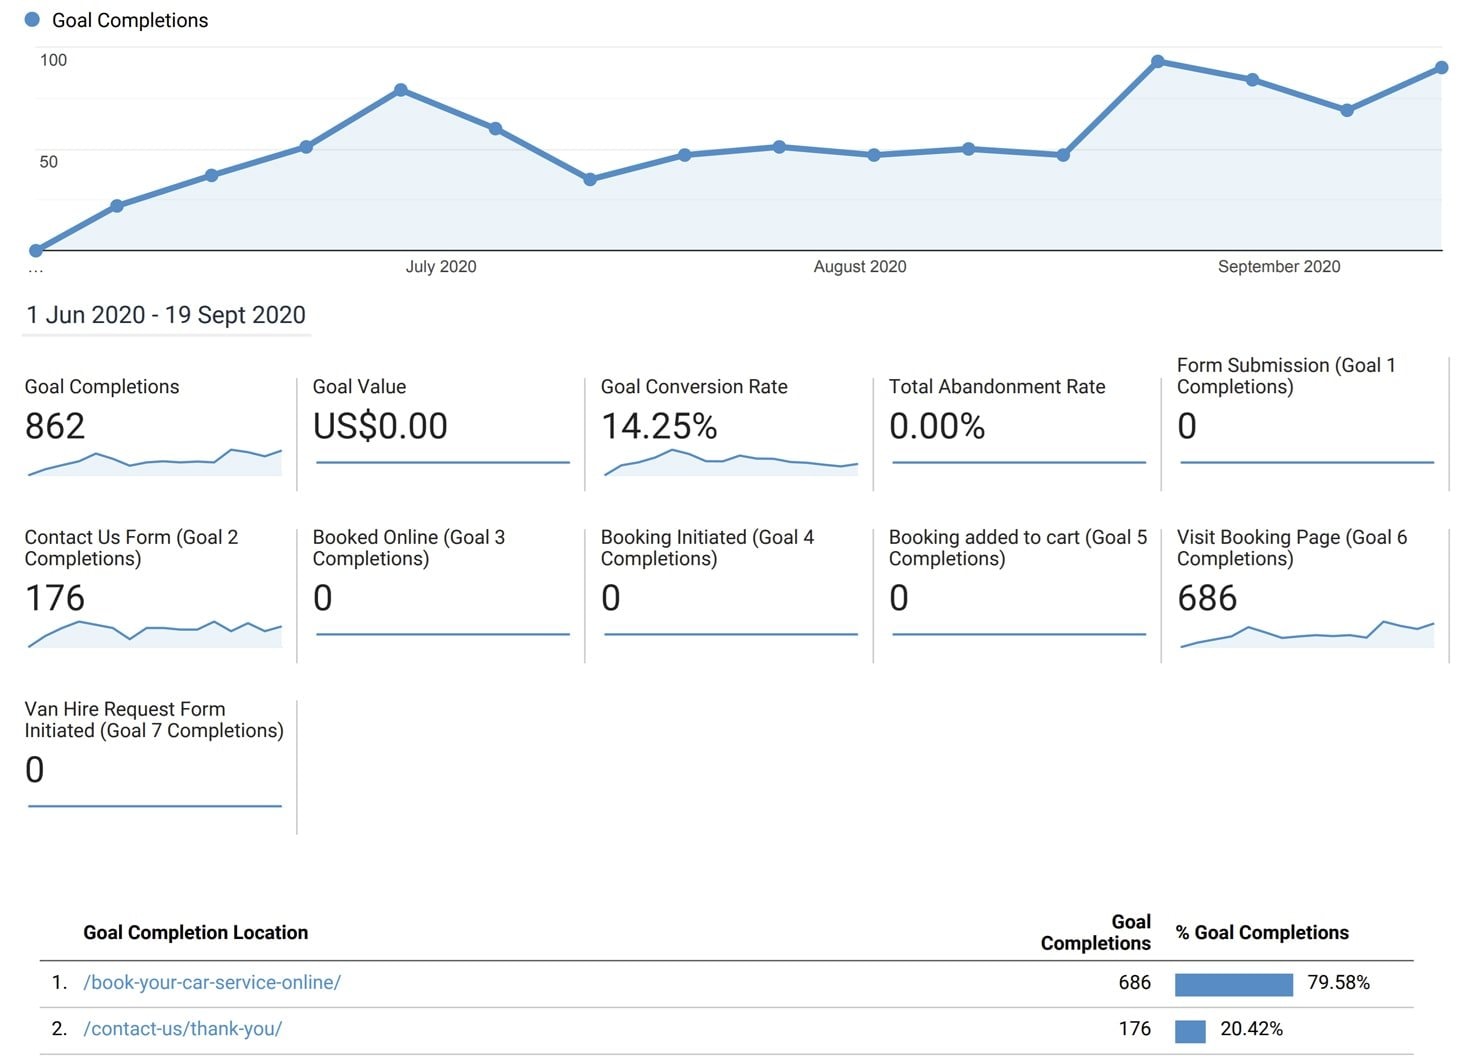This screenshot has width=1478, height=1063.
Task: Click the 176 value under Contact Us Form
Action: (x=55, y=598)
